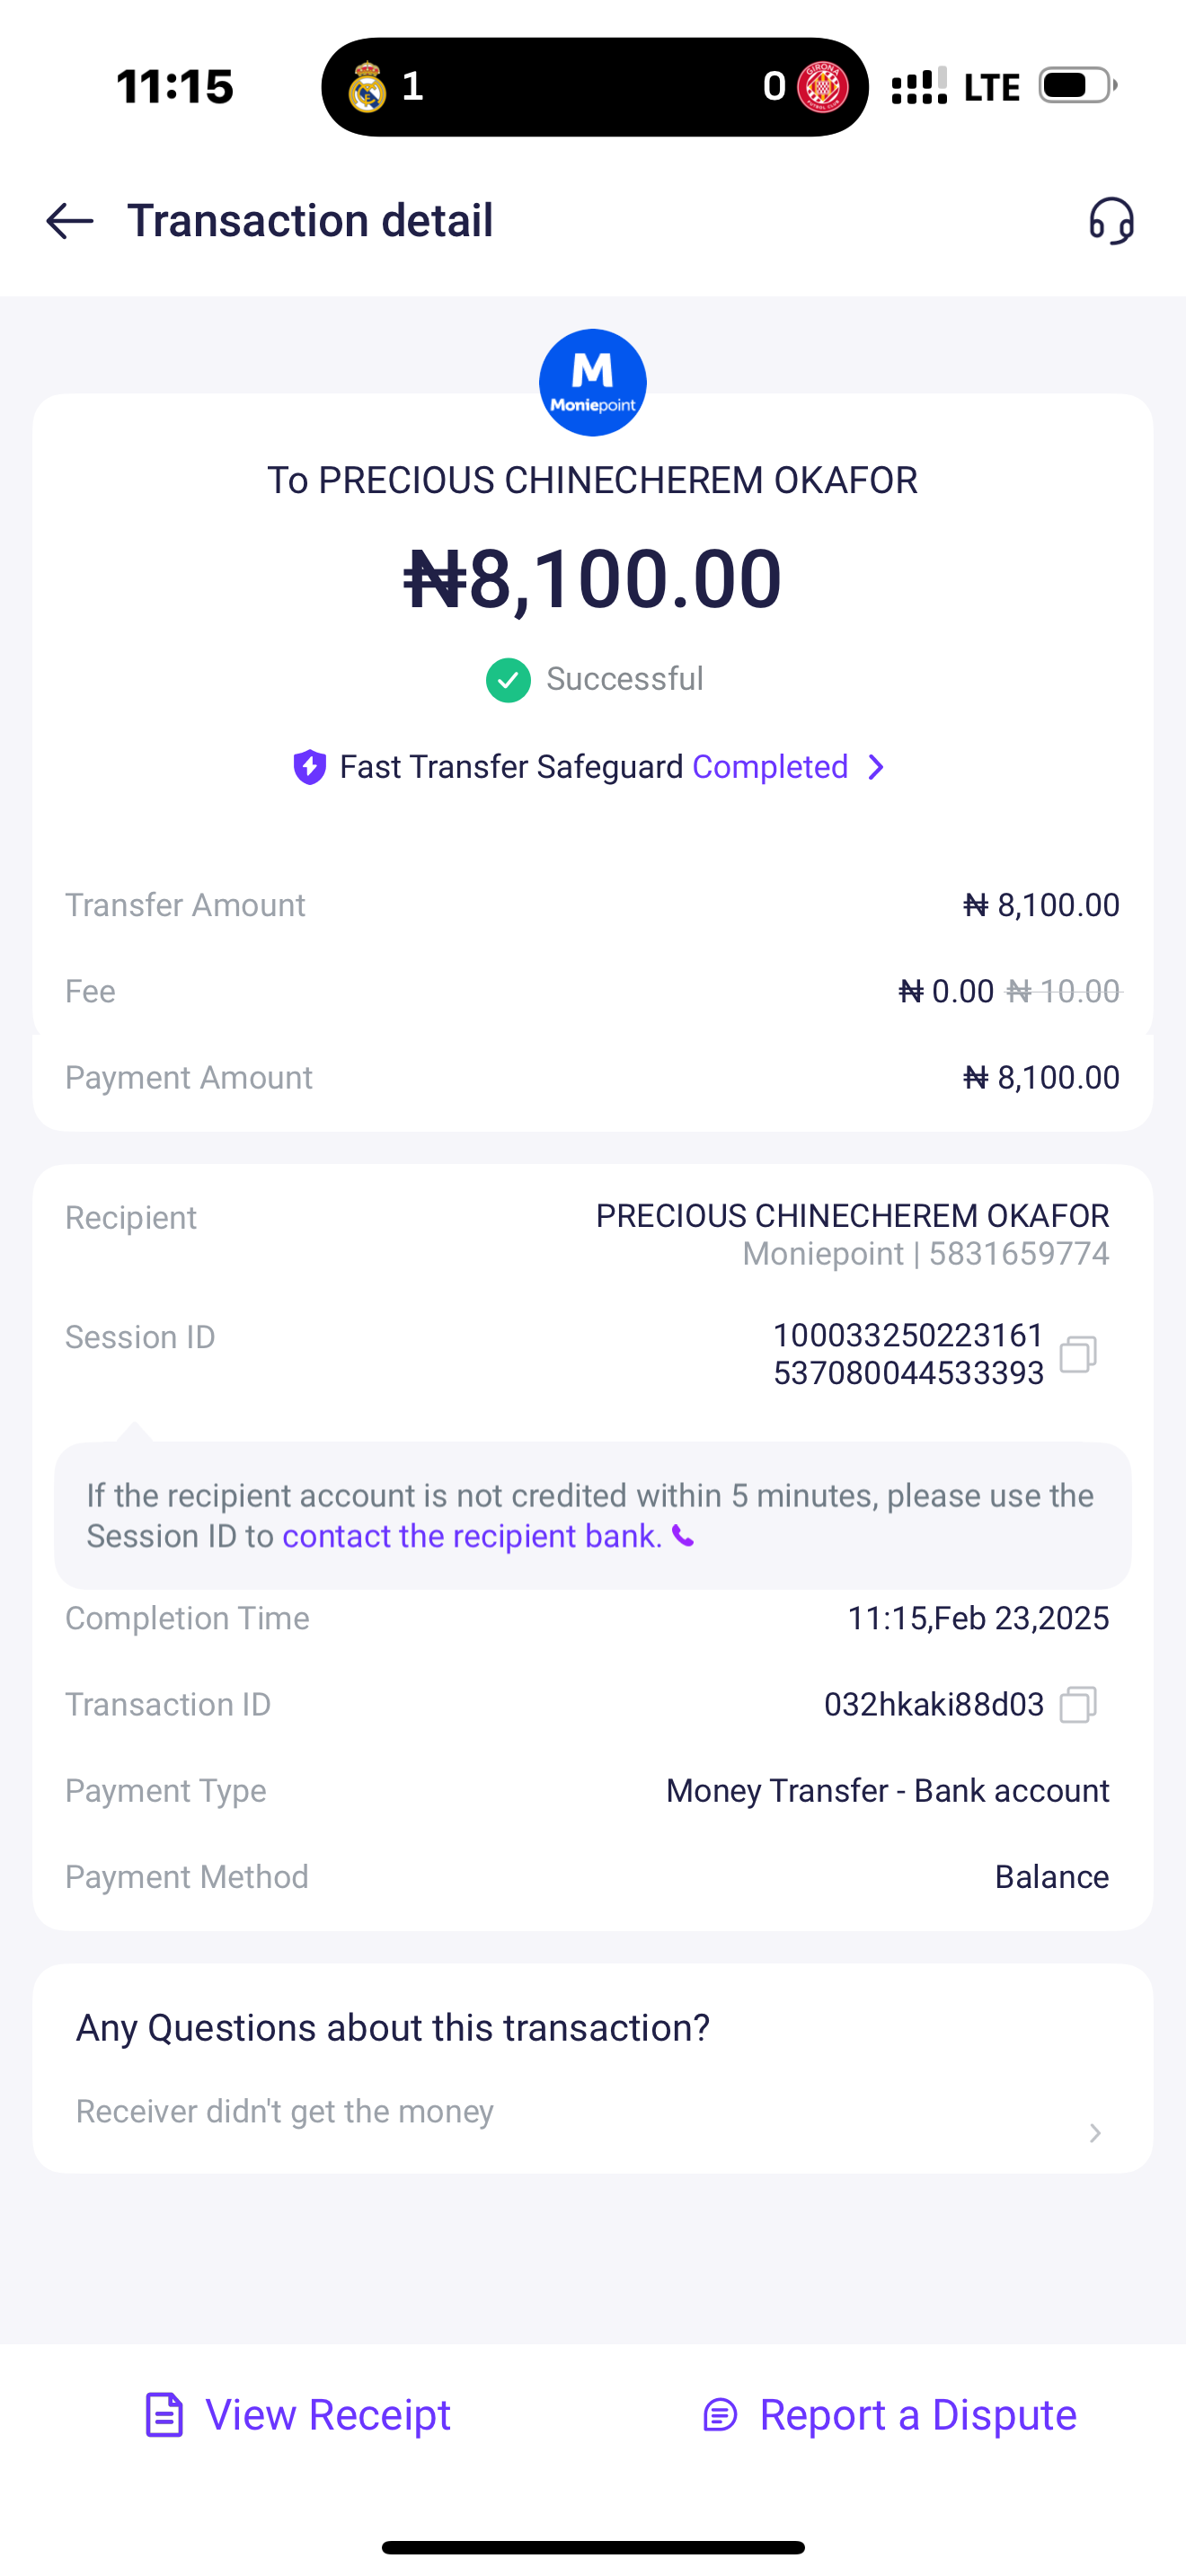This screenshot has height=2576, width=1186.
Task: Tap the ₦8,100.00 amount heading
Action: [593, 579]
